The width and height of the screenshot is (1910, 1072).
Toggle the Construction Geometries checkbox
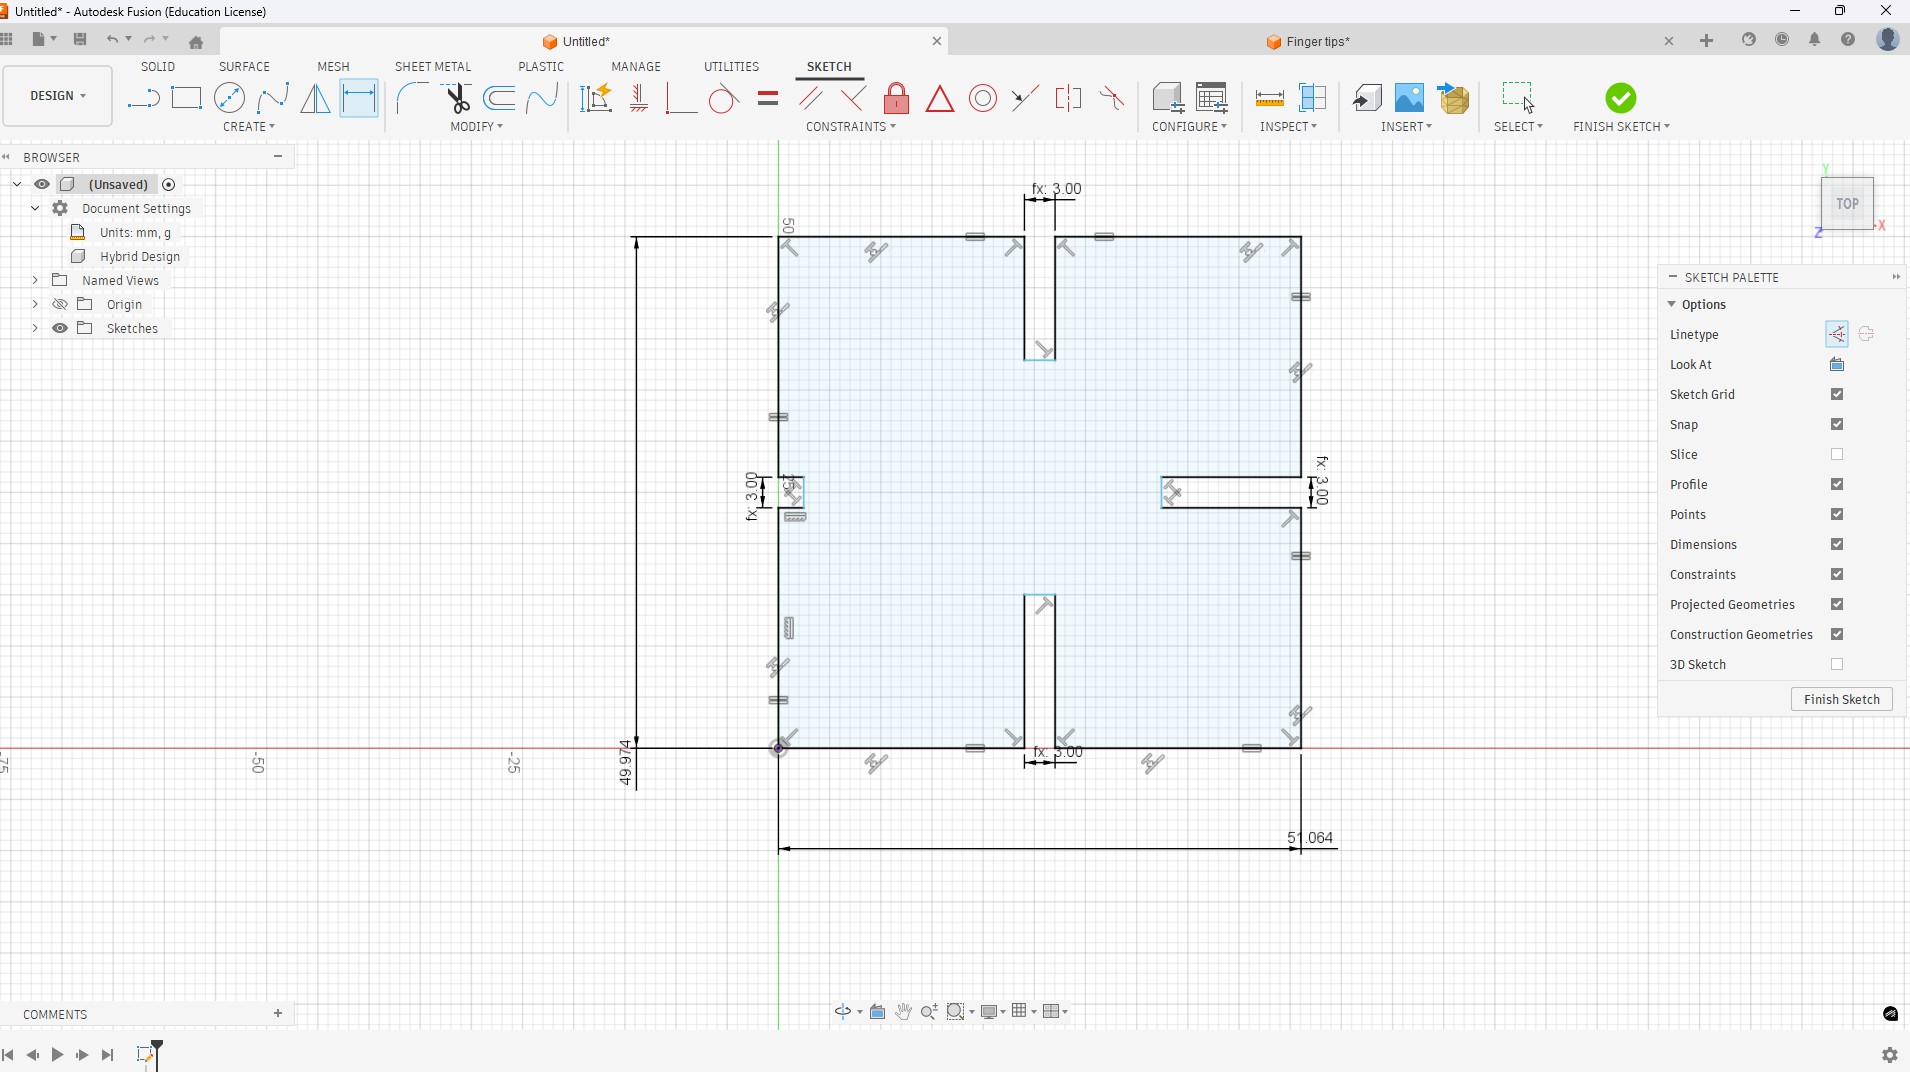(1837, 635)
